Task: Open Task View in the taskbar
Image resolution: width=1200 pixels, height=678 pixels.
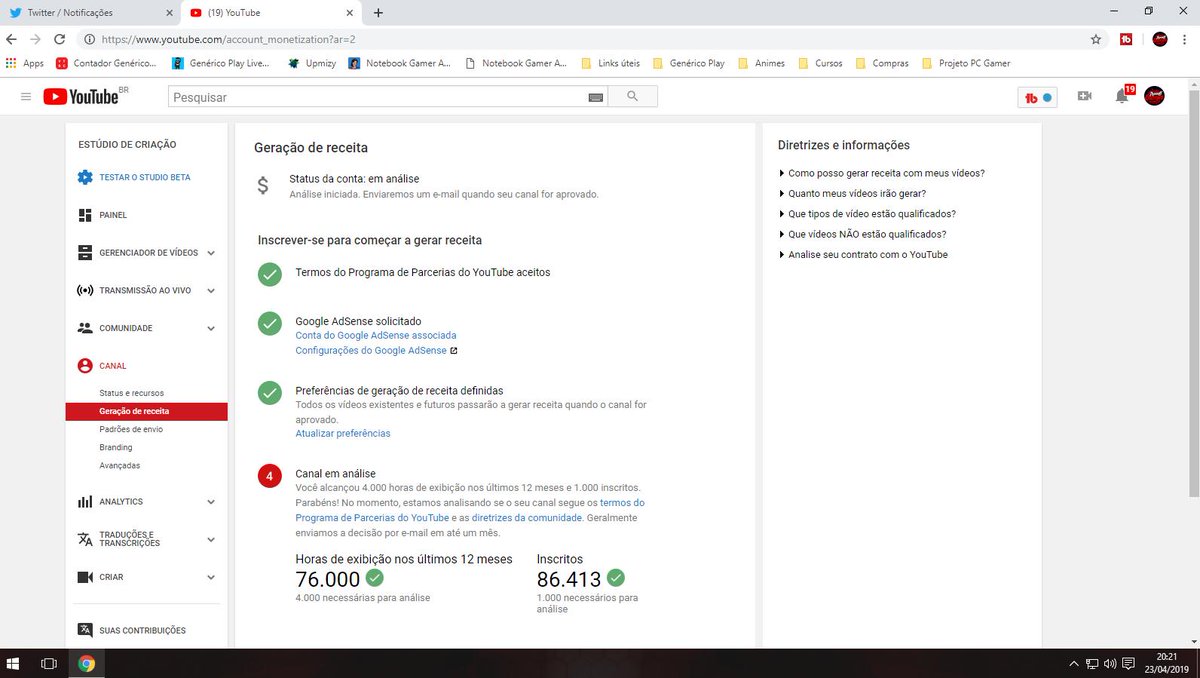Action: [x=48, y=663]
